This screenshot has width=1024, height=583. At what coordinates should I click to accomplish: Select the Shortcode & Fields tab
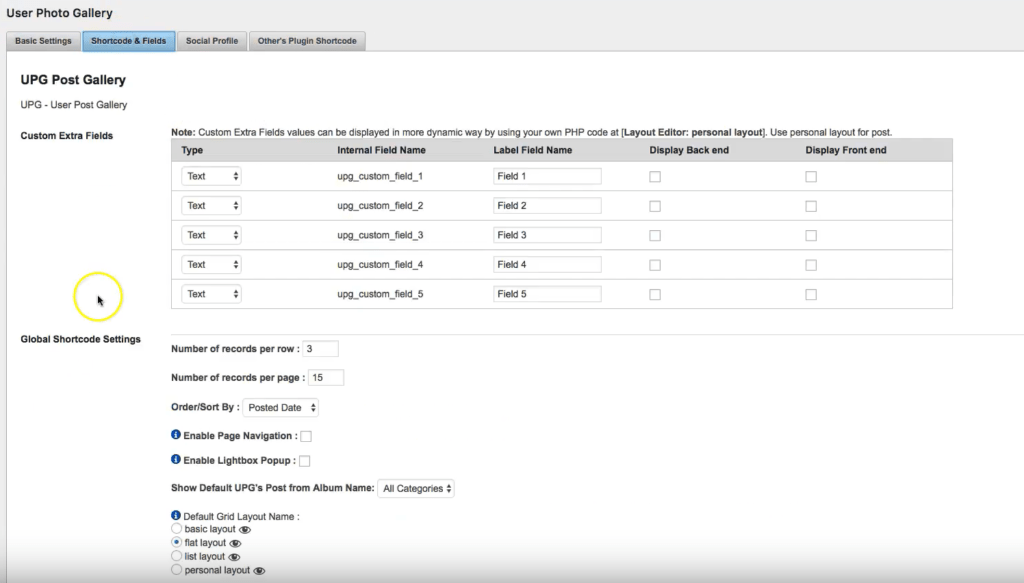click(x=129, y=40)
